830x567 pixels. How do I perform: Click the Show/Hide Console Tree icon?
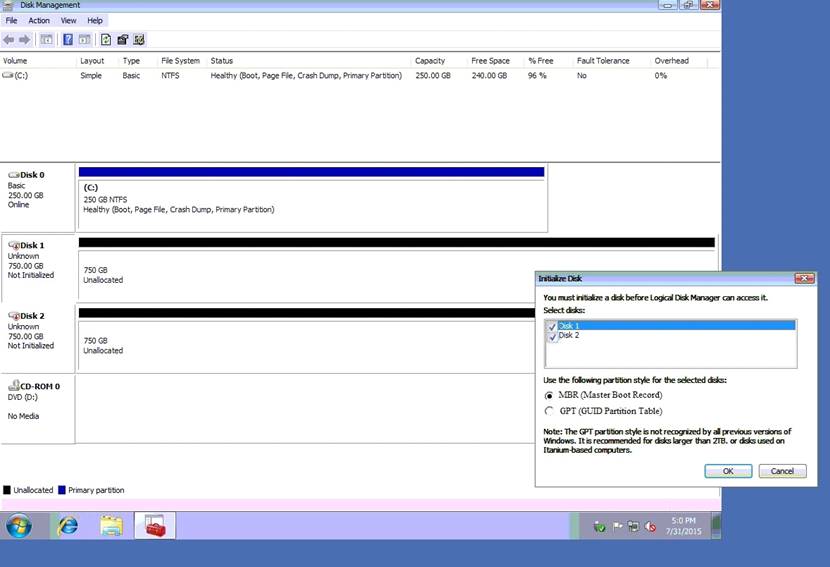[46, 40]
